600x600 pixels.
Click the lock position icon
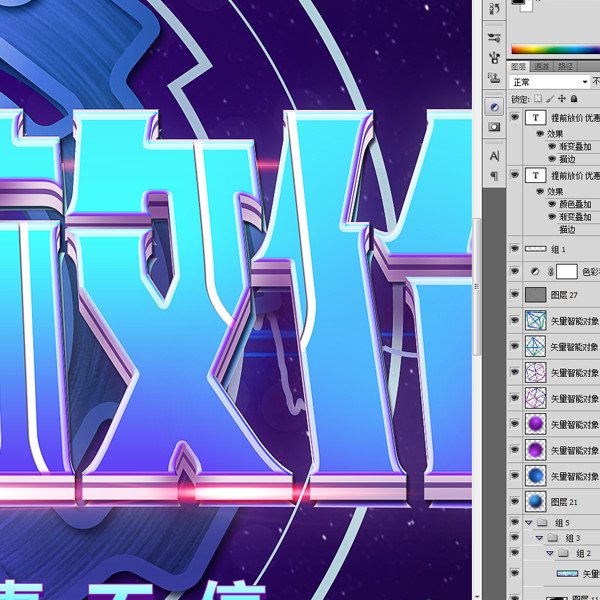pyautogui.click(x=562, y=99)
